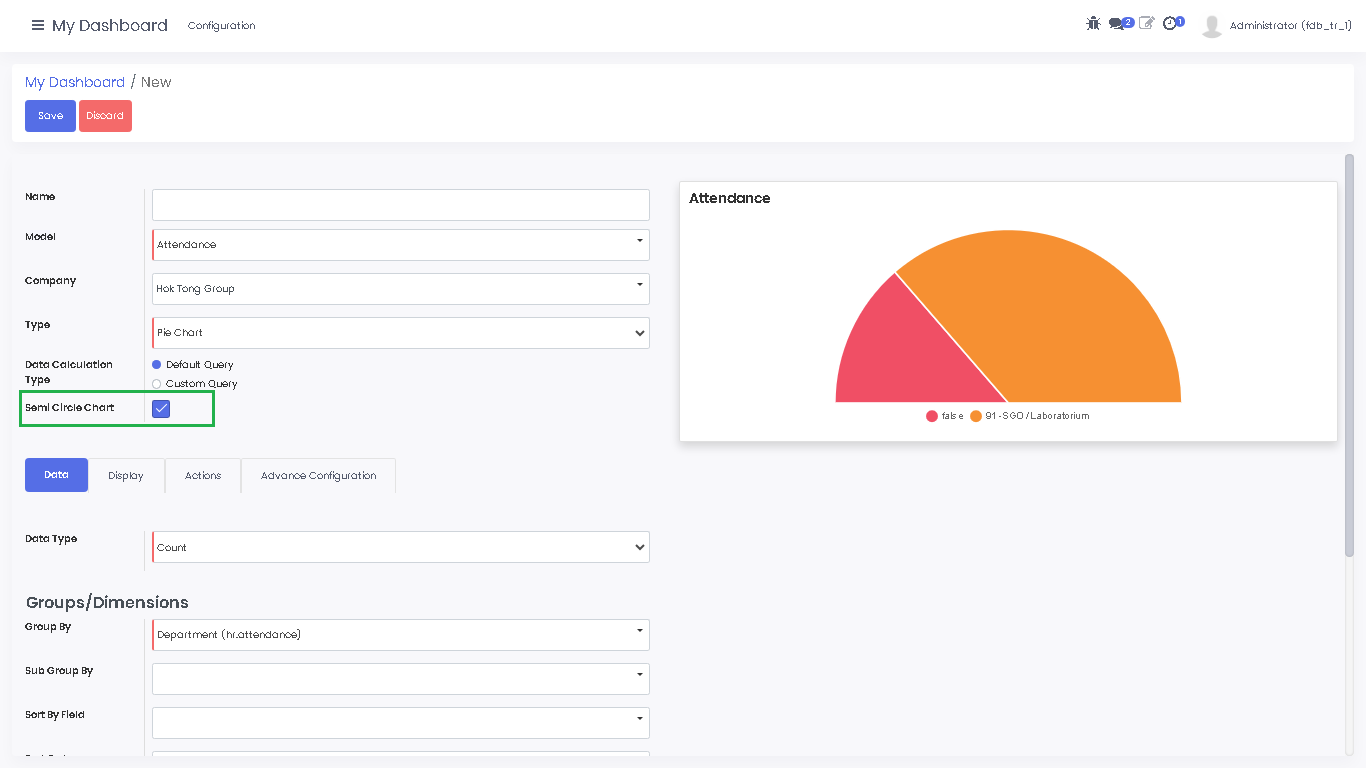
Task: Open the debug bug icon menu
Action: (1093, 23)
